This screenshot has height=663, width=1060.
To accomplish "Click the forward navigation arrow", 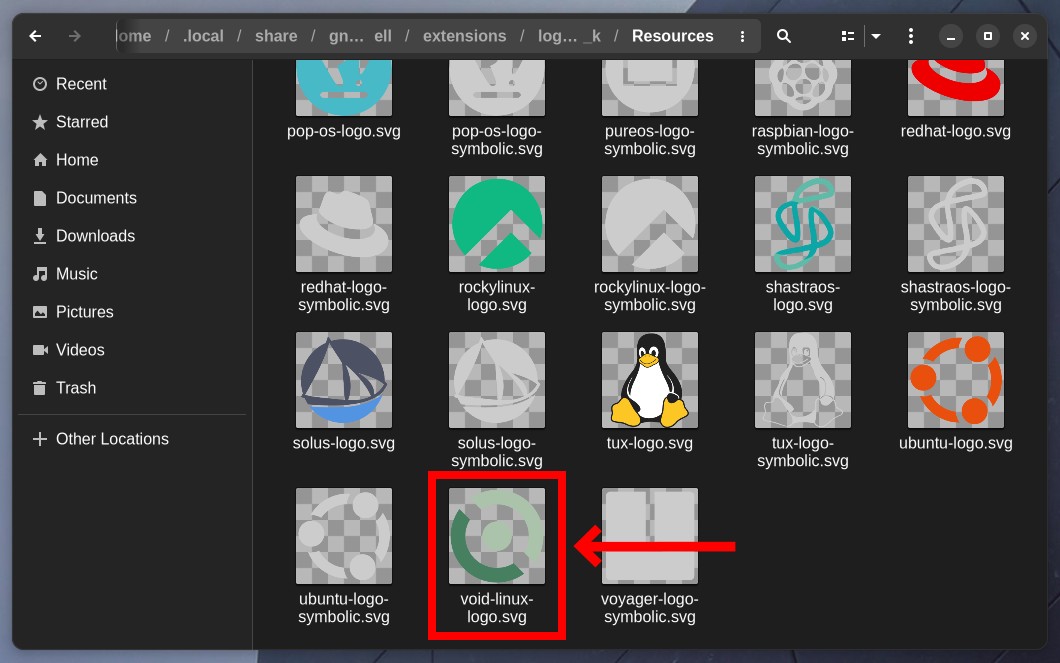I will [x=74, y=36].
